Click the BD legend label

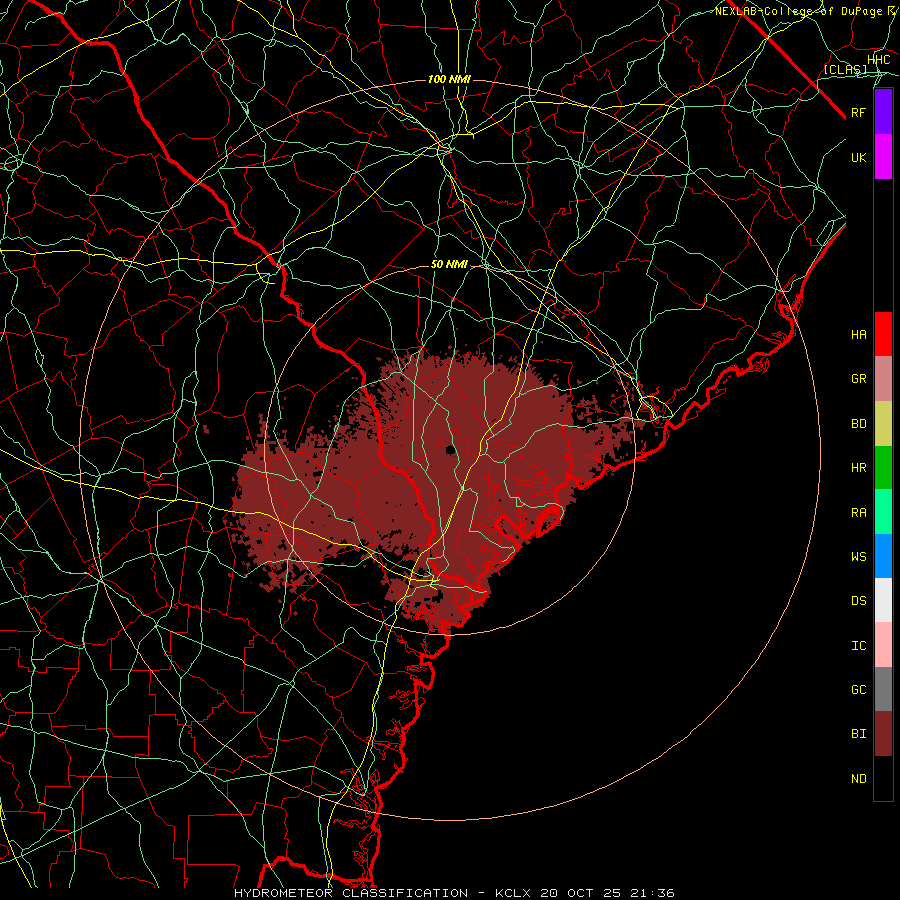(859, 424)
